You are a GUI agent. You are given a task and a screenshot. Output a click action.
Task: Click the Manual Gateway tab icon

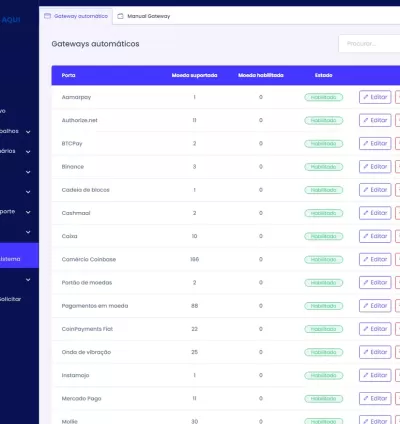[120, 16]
